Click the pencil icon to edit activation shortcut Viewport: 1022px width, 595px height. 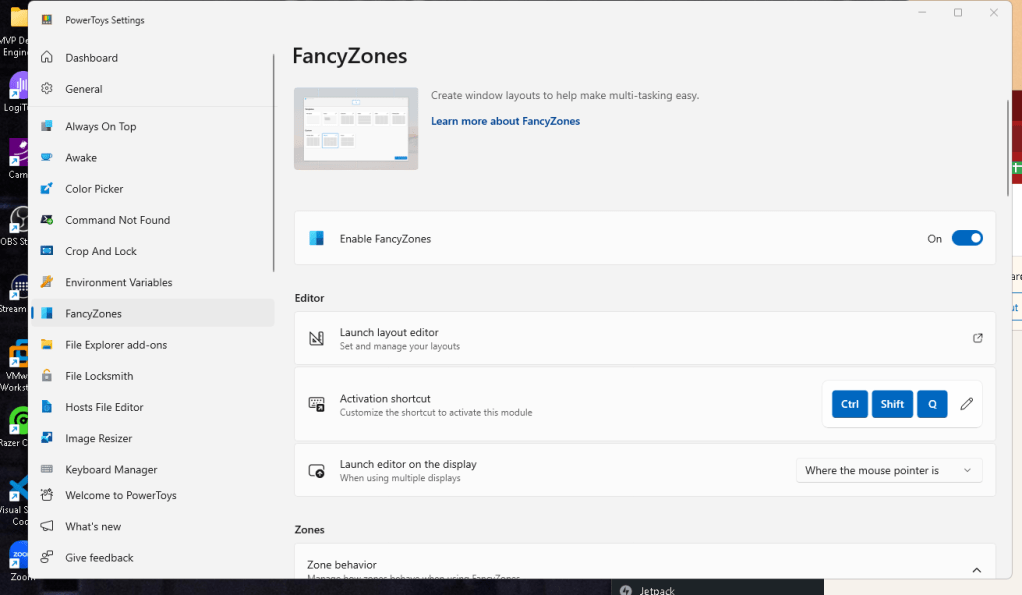[x=967, y=404]
